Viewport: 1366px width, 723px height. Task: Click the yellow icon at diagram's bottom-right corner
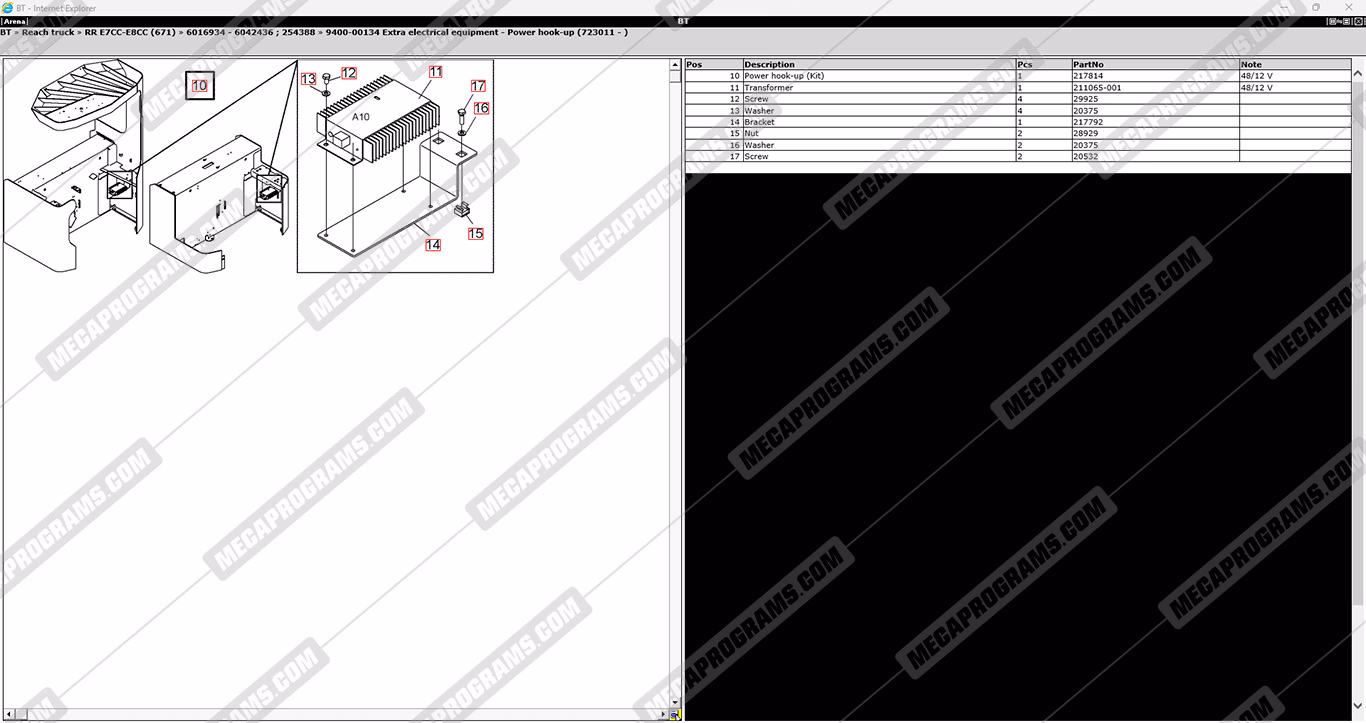[x=676, y=715]
